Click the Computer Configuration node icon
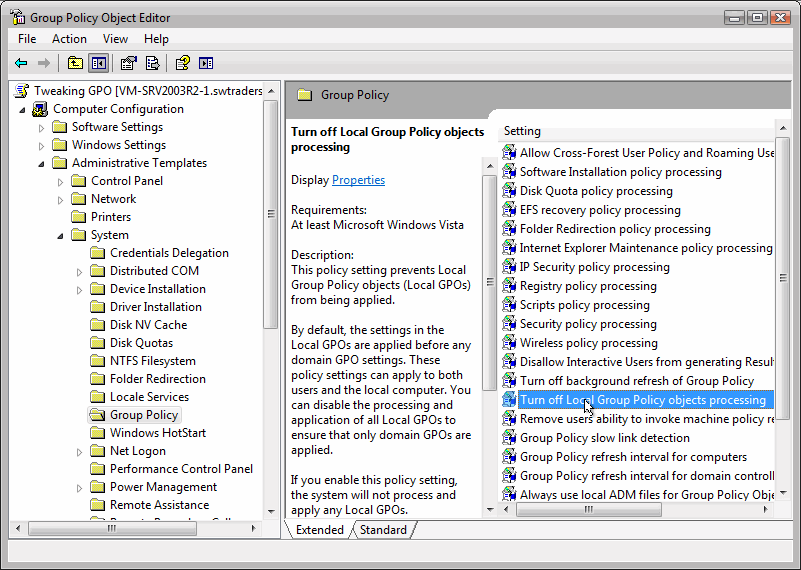 [40, 109]
